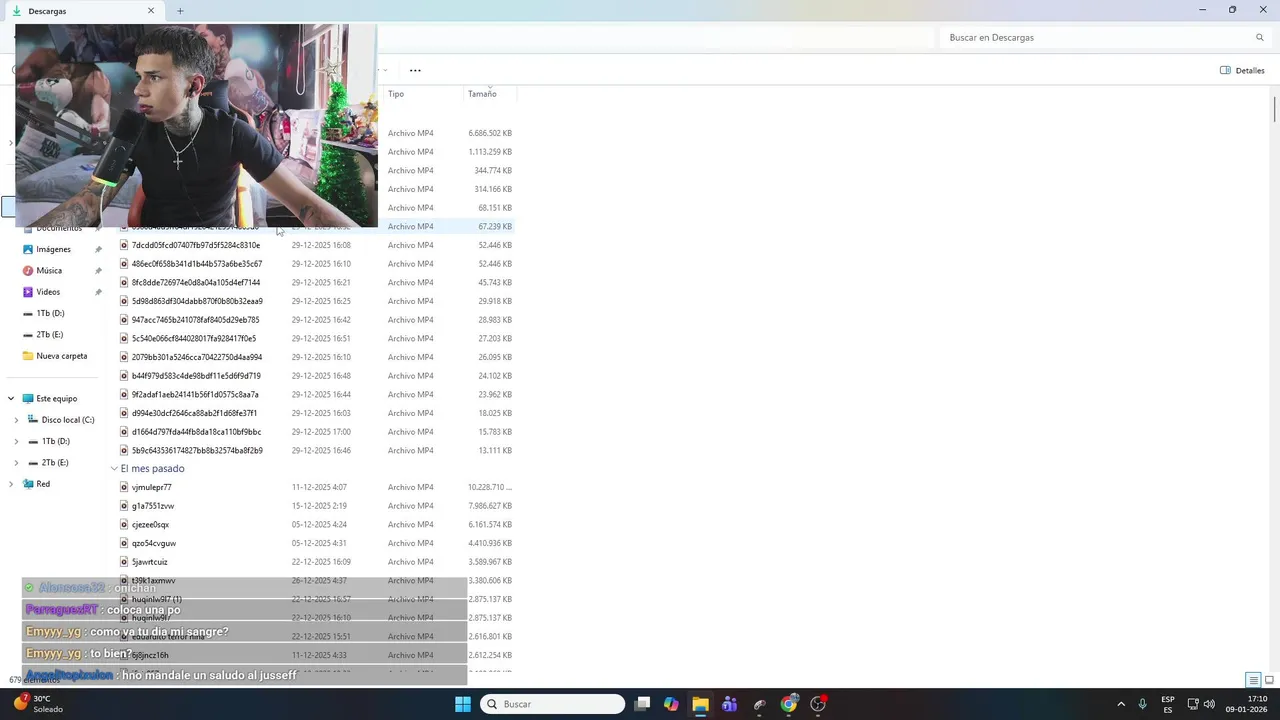1280x720 pixels.
Task: Launch Copilot from taskbar
Action: click(x=671, y=704)
